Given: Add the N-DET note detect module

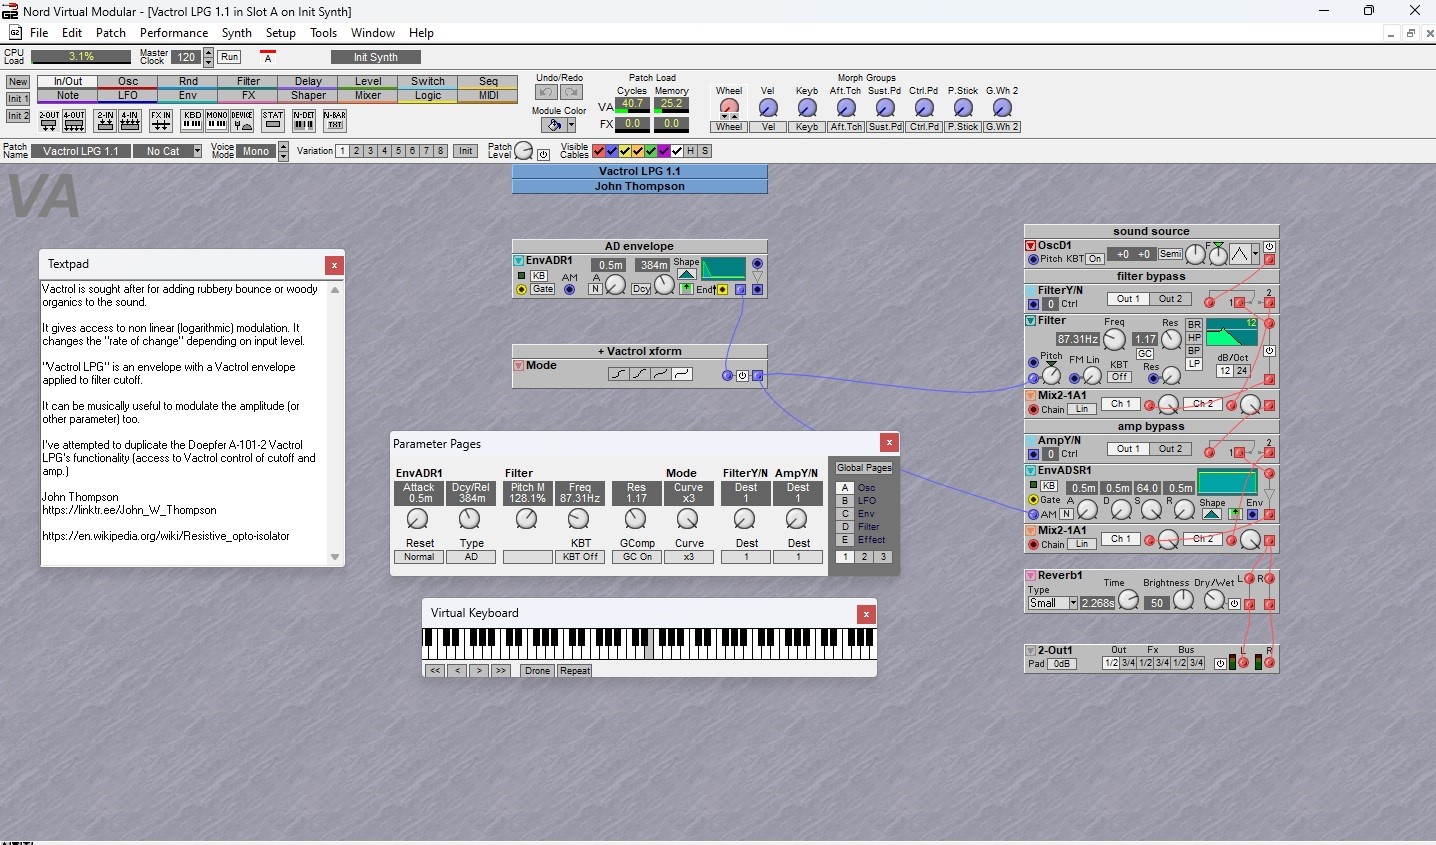Looking at the screenshot, I should pyautogui.click(x=305, y=121).
